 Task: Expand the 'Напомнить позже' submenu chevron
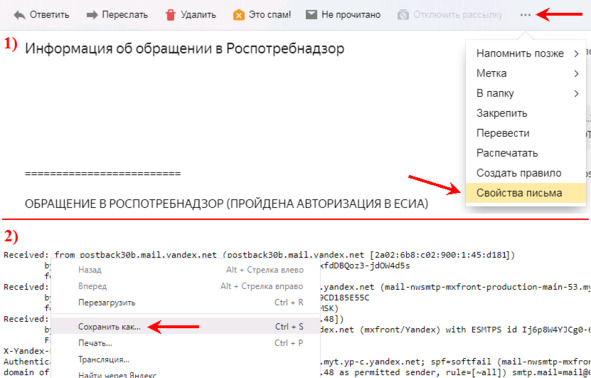click(576, 54)
